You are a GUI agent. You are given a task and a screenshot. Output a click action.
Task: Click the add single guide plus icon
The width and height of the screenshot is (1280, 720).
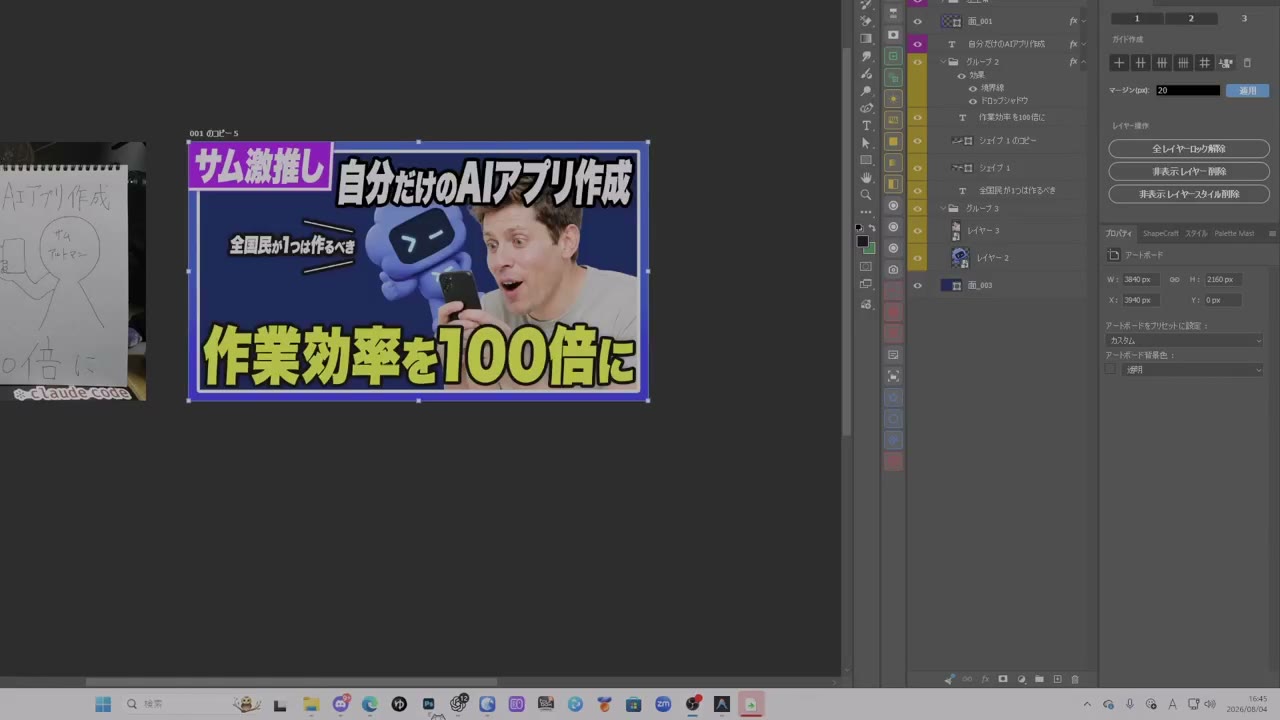pos(1119,63)
